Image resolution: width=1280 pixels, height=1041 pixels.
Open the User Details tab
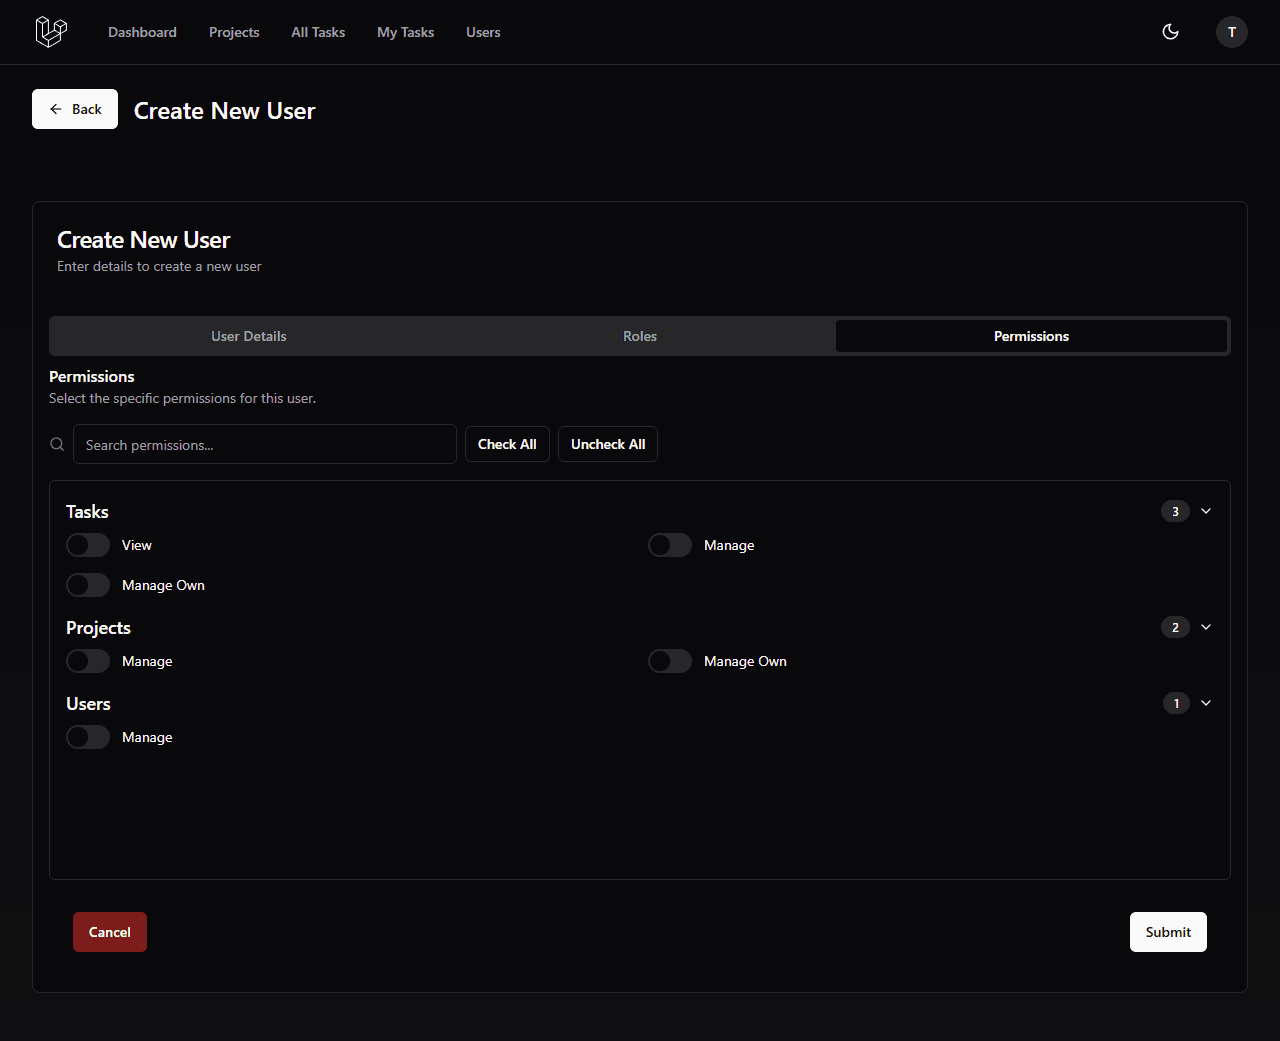248,336
